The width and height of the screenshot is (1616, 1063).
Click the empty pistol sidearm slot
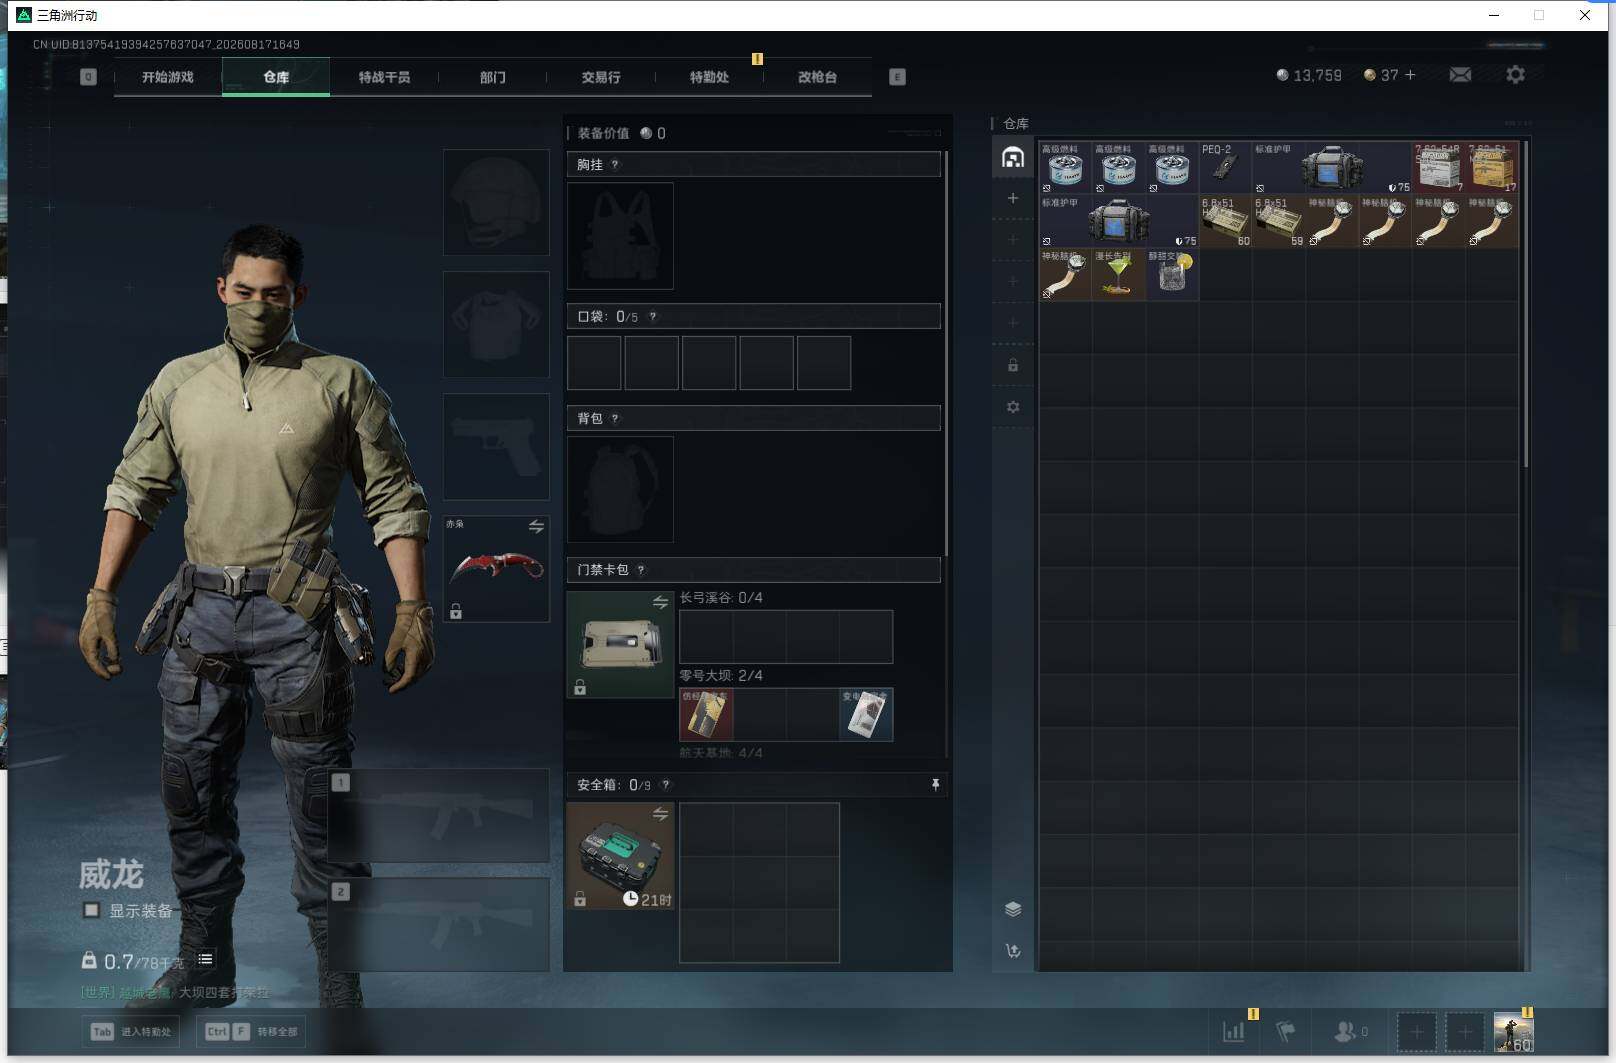tap(496, 446)
